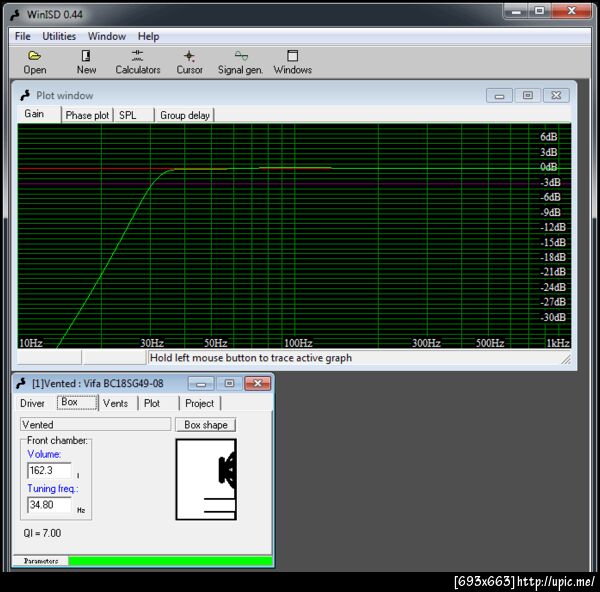Click the Parameters label at bottom

(41, 561)
